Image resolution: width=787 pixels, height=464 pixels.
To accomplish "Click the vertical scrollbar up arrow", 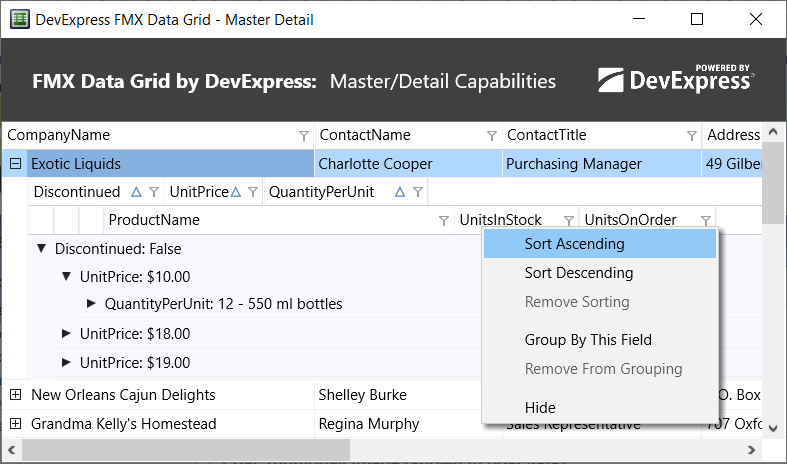I will point(773,132).
